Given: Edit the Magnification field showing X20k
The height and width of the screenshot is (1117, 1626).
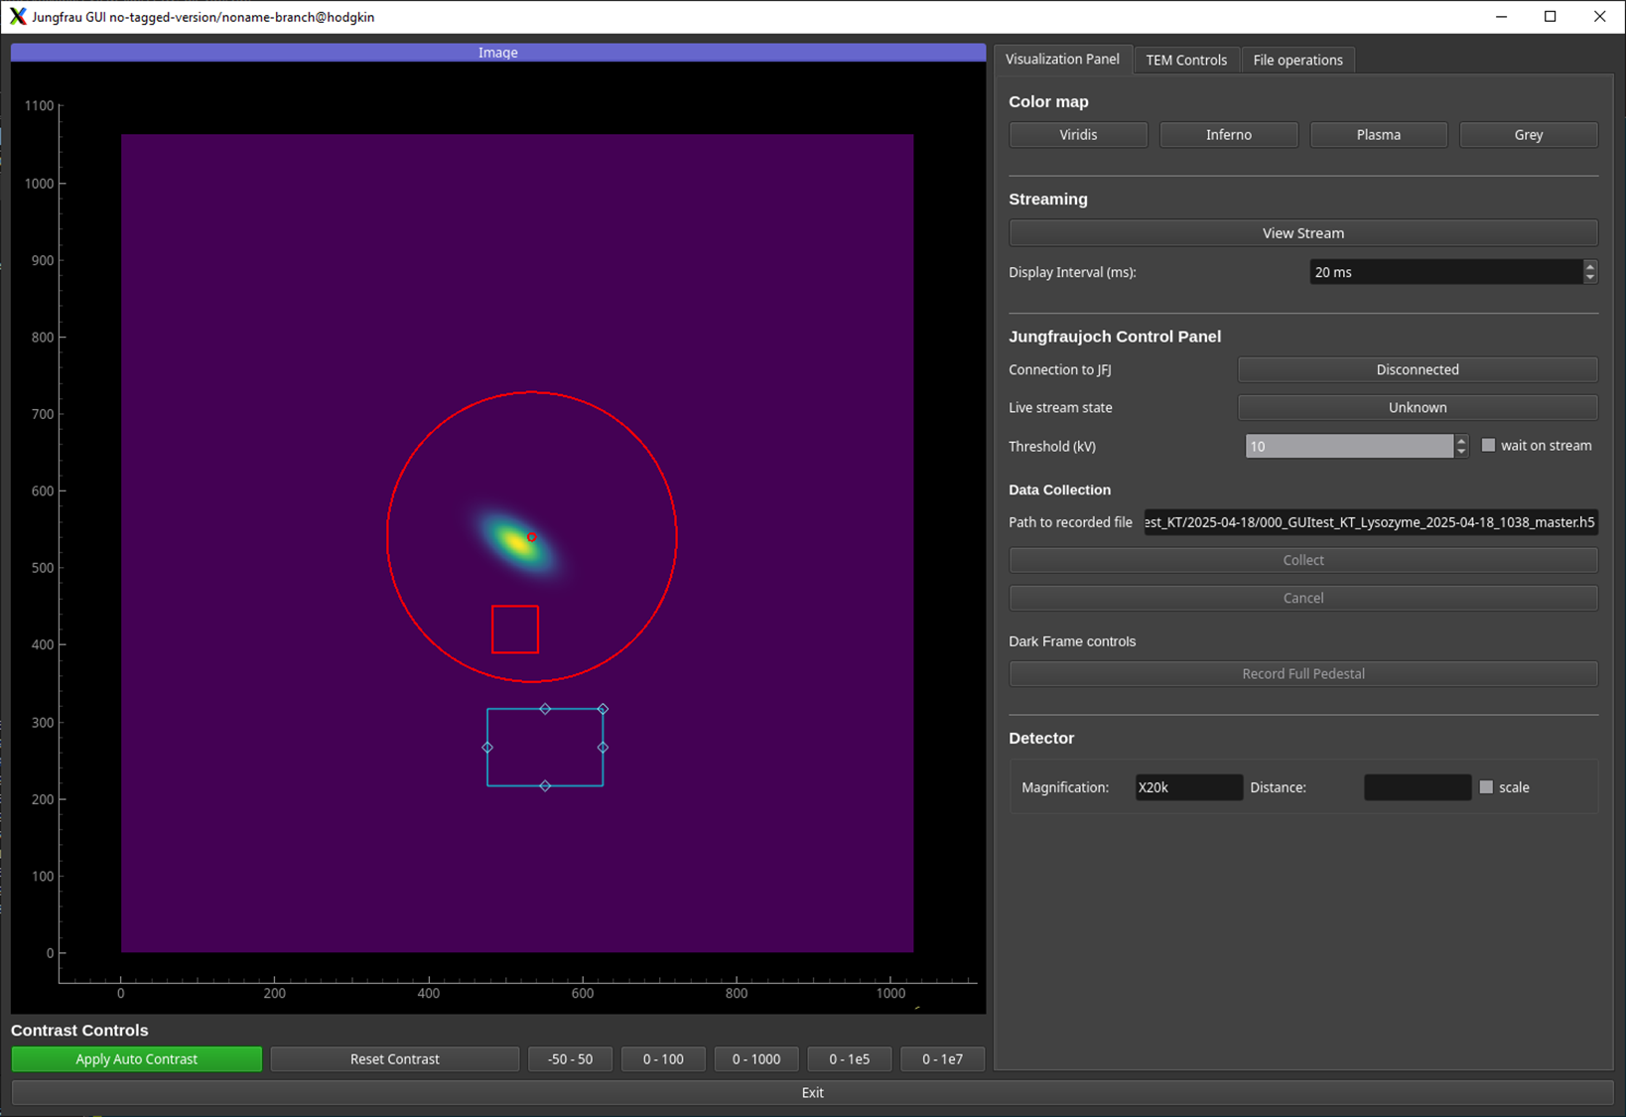Looking at the screenshot, I should (1188, 787).
